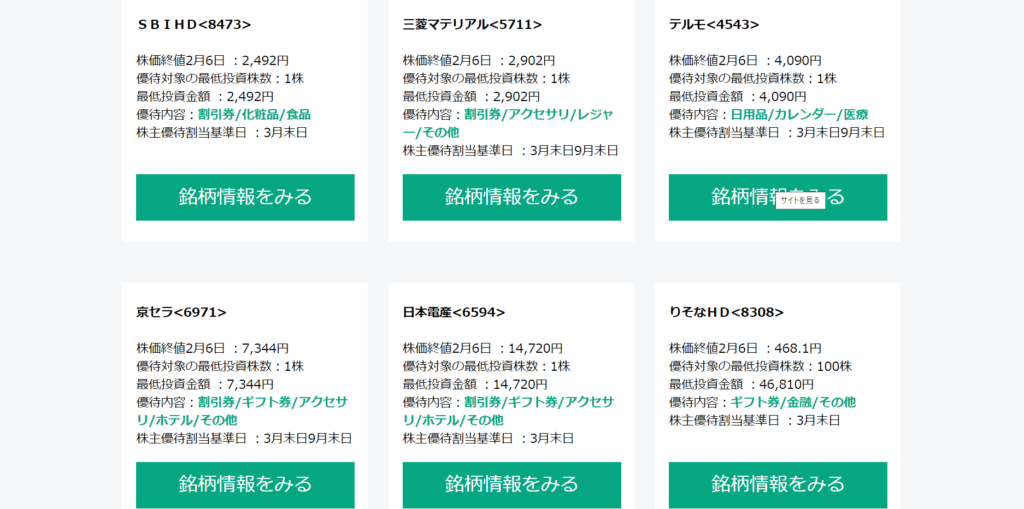This screenshot has width=1024, height=509.
Task: Open stock info button for SBIHD<8473>
Action: pyautogui.click(x=245, y=197)
